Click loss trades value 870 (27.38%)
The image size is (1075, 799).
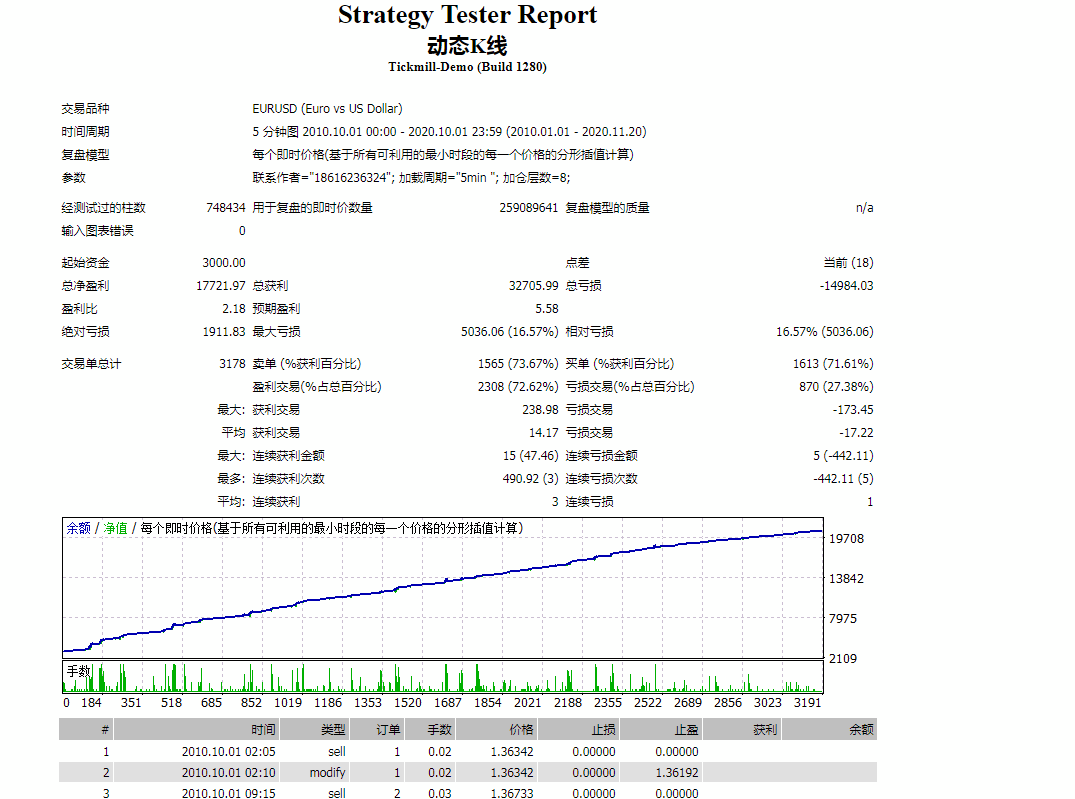[836, 387]
